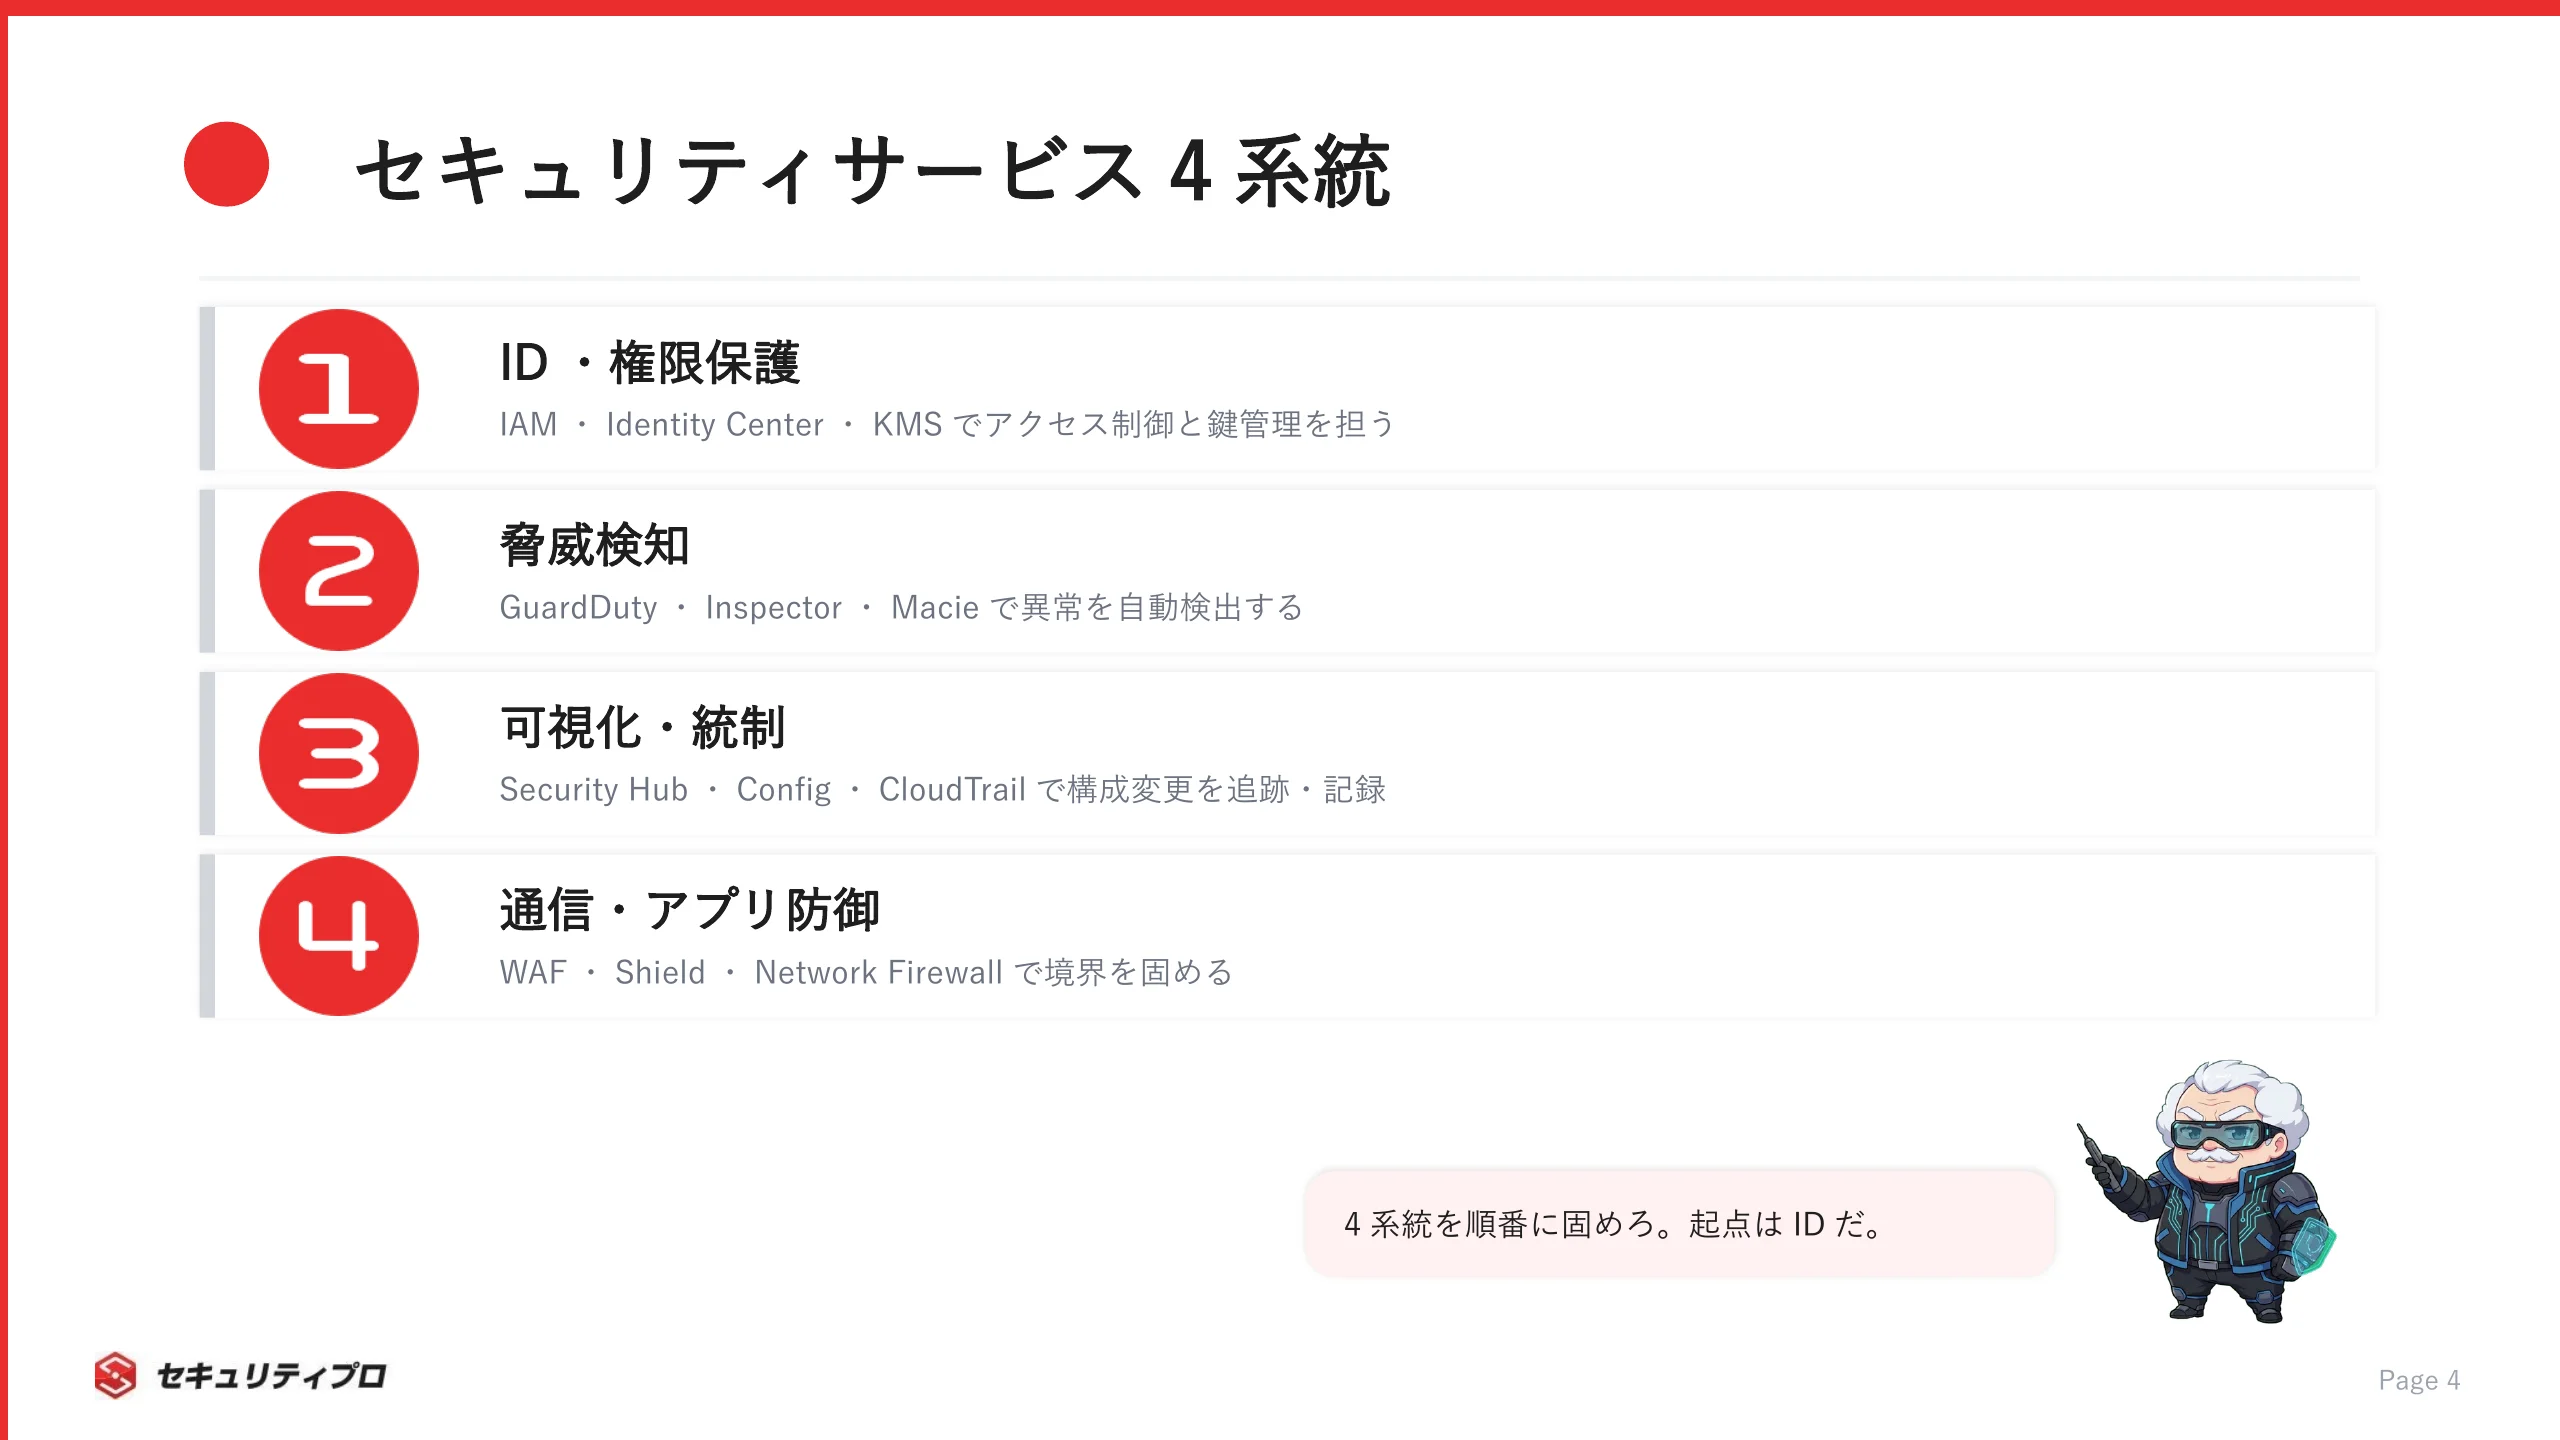
Task: Click the IAM・Identity Center・KMS description line
Action: (x=947, y=424)
